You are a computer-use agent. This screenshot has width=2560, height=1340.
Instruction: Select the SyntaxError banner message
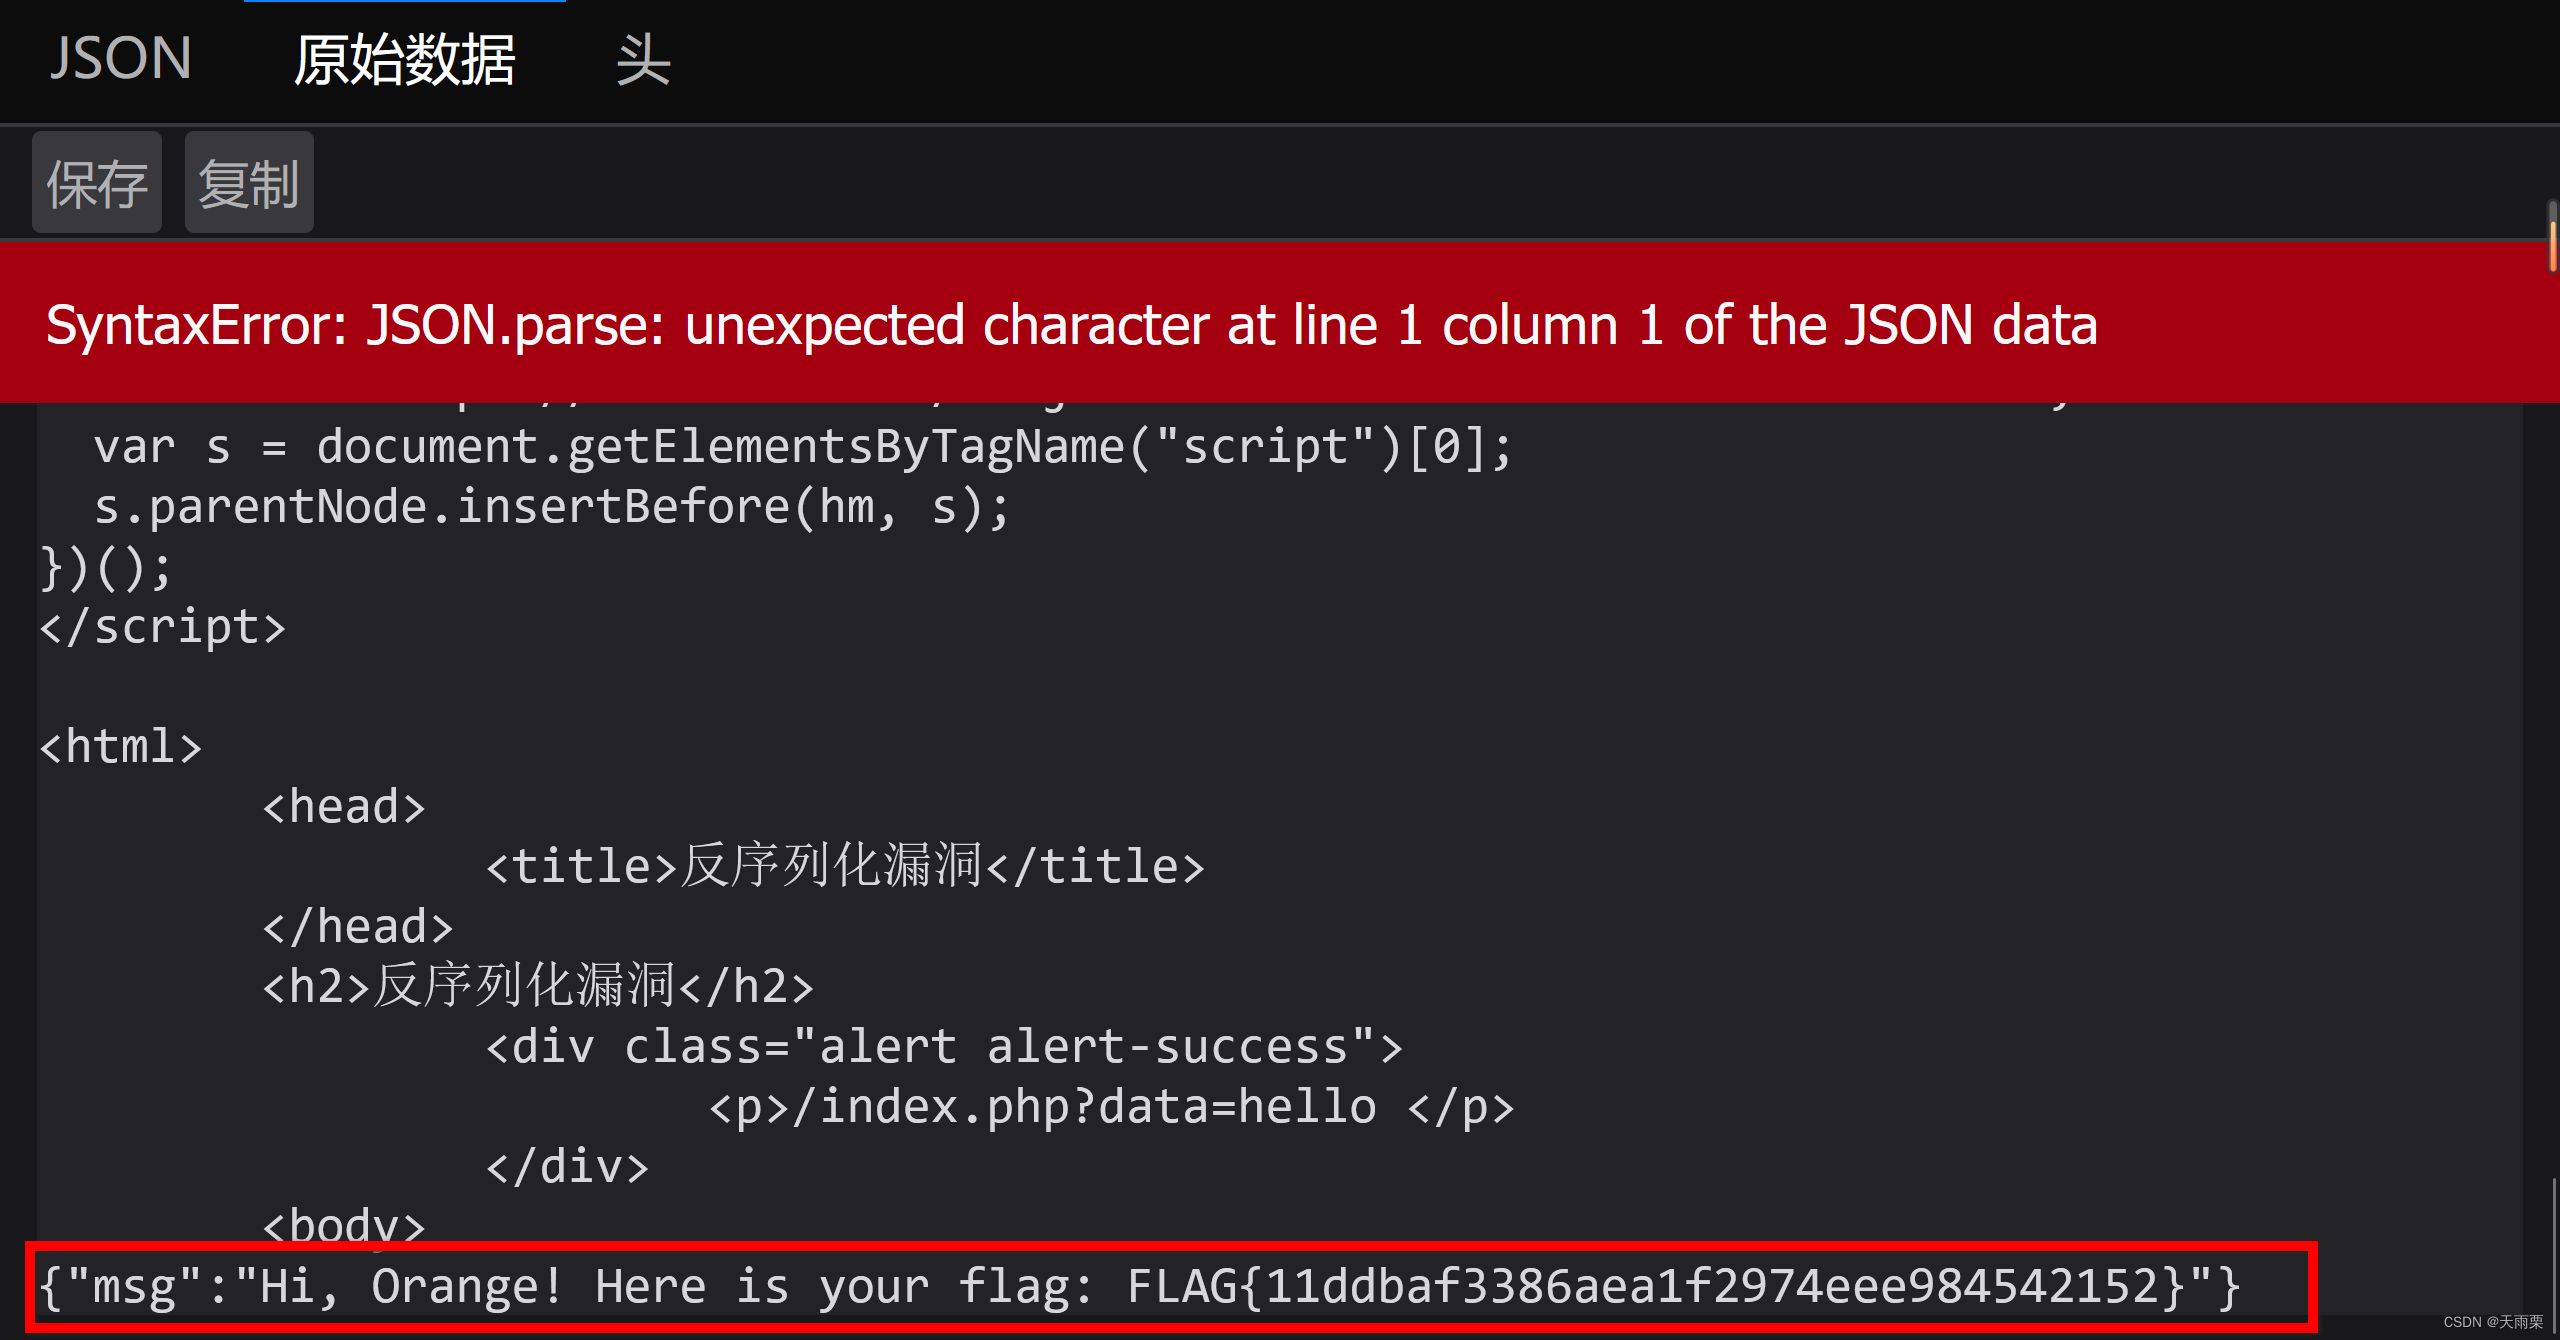(x=1070, y=324)
